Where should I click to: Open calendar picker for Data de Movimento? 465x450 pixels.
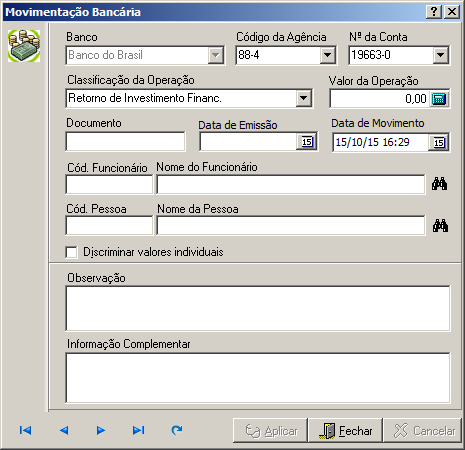(439, 143)
